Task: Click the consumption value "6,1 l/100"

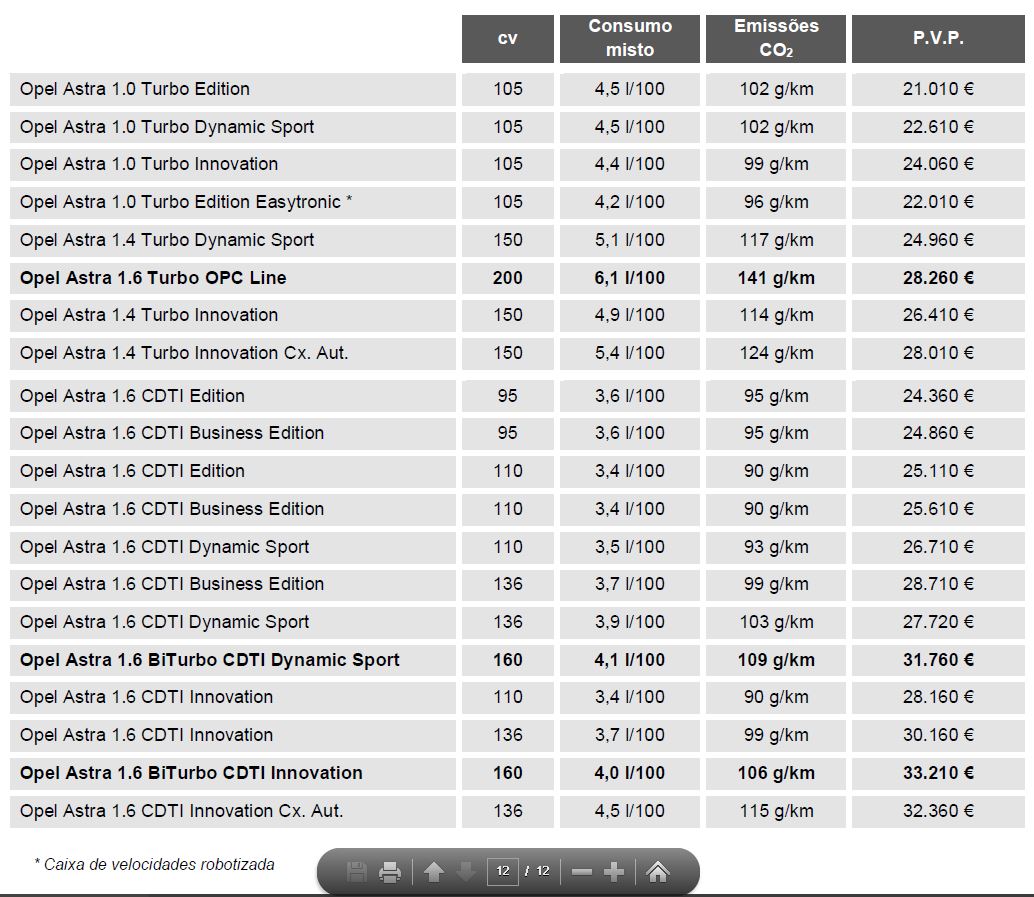Action: [630, 278]
